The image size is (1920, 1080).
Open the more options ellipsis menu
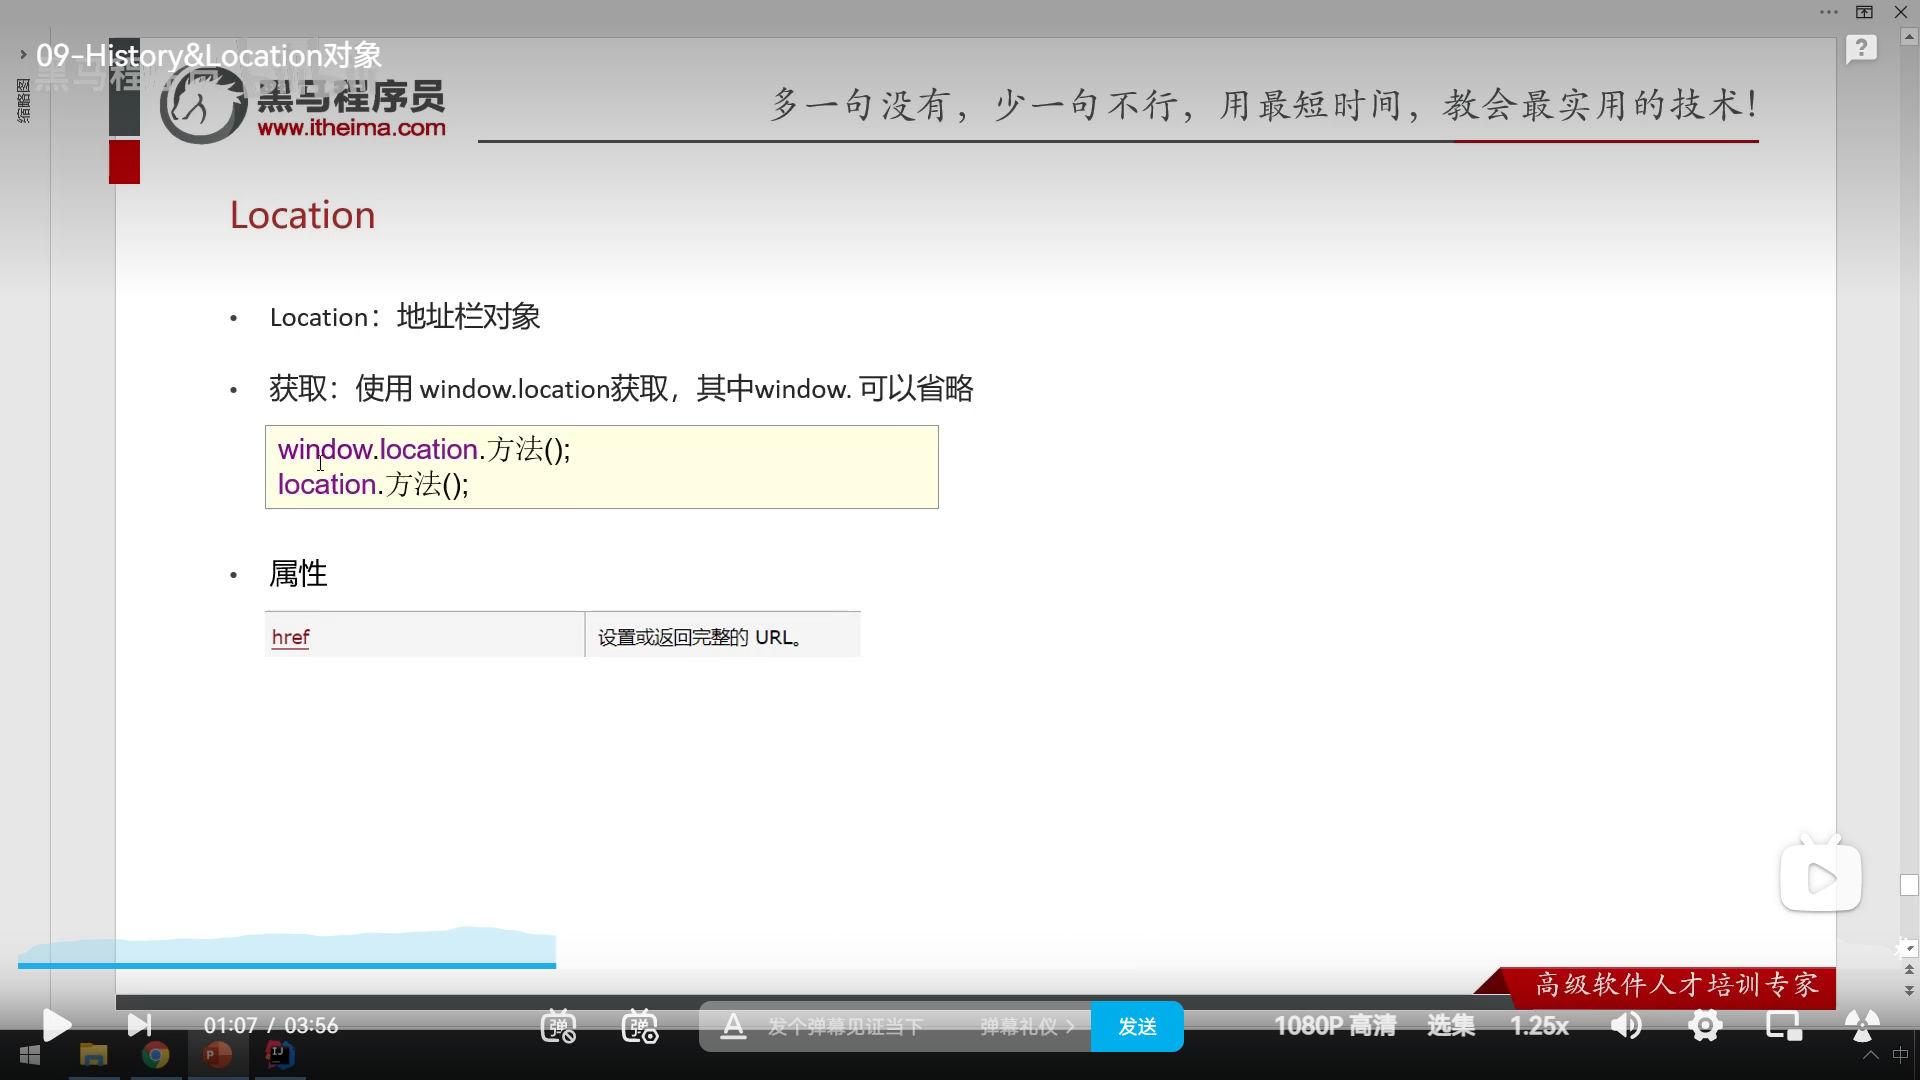(1828, 12)
